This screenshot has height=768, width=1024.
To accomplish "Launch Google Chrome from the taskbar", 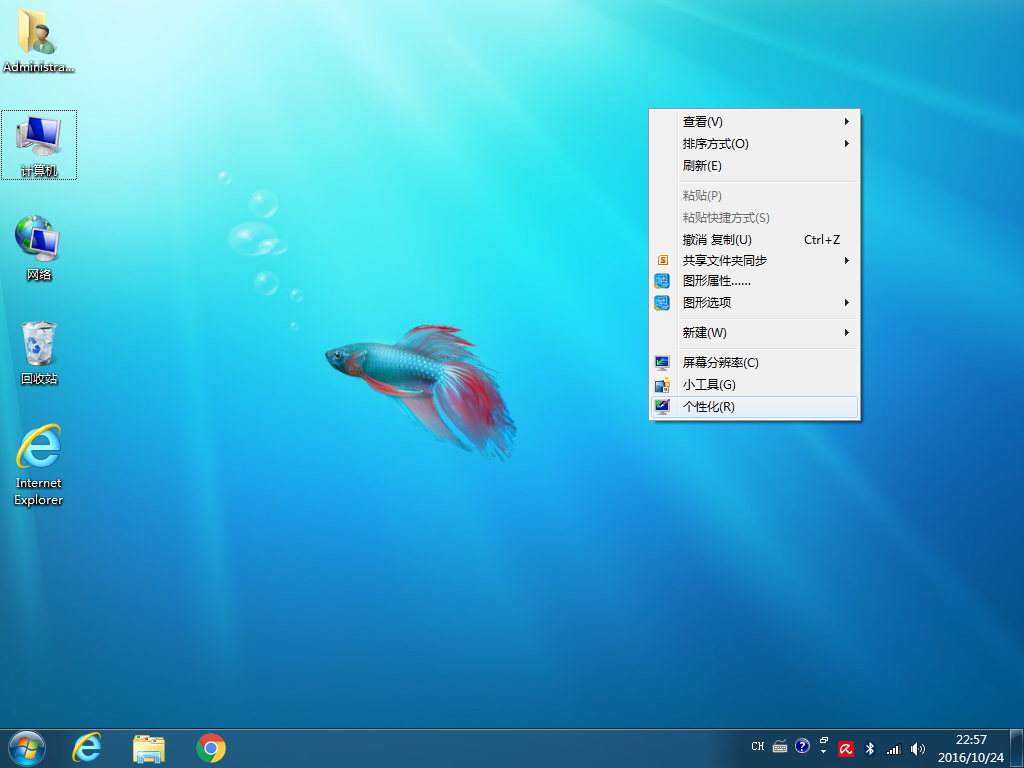I will pos(211,747).
